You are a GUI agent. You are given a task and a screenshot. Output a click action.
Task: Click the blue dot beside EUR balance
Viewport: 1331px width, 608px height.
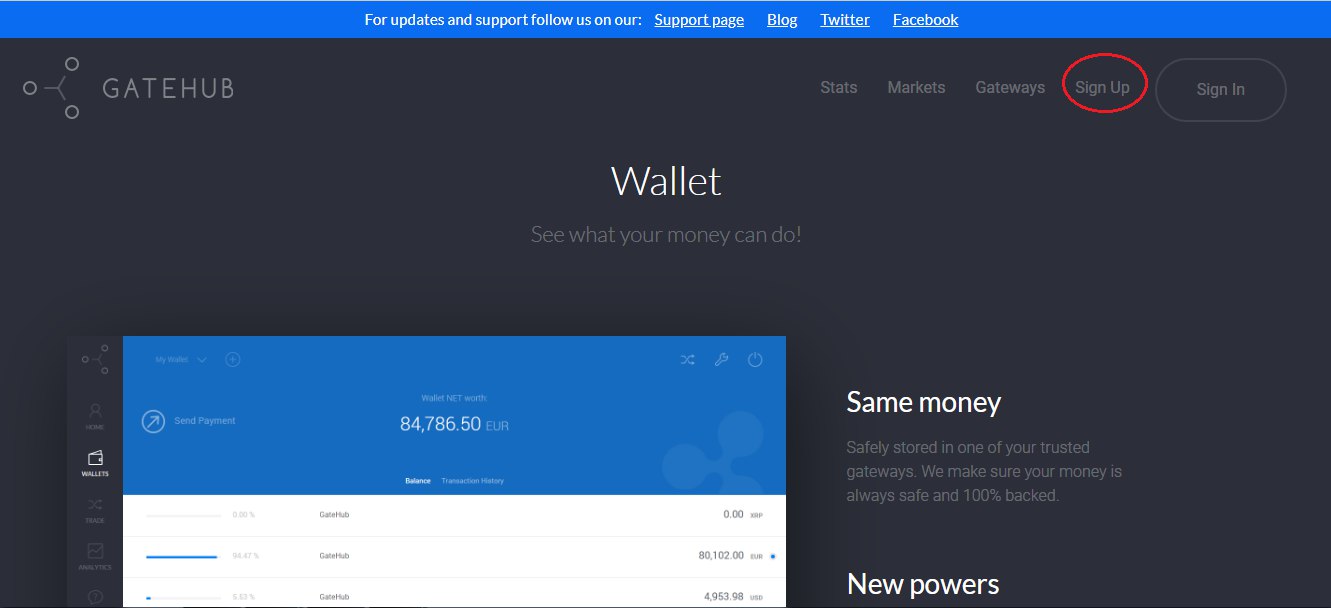click(x=773, y=556)
